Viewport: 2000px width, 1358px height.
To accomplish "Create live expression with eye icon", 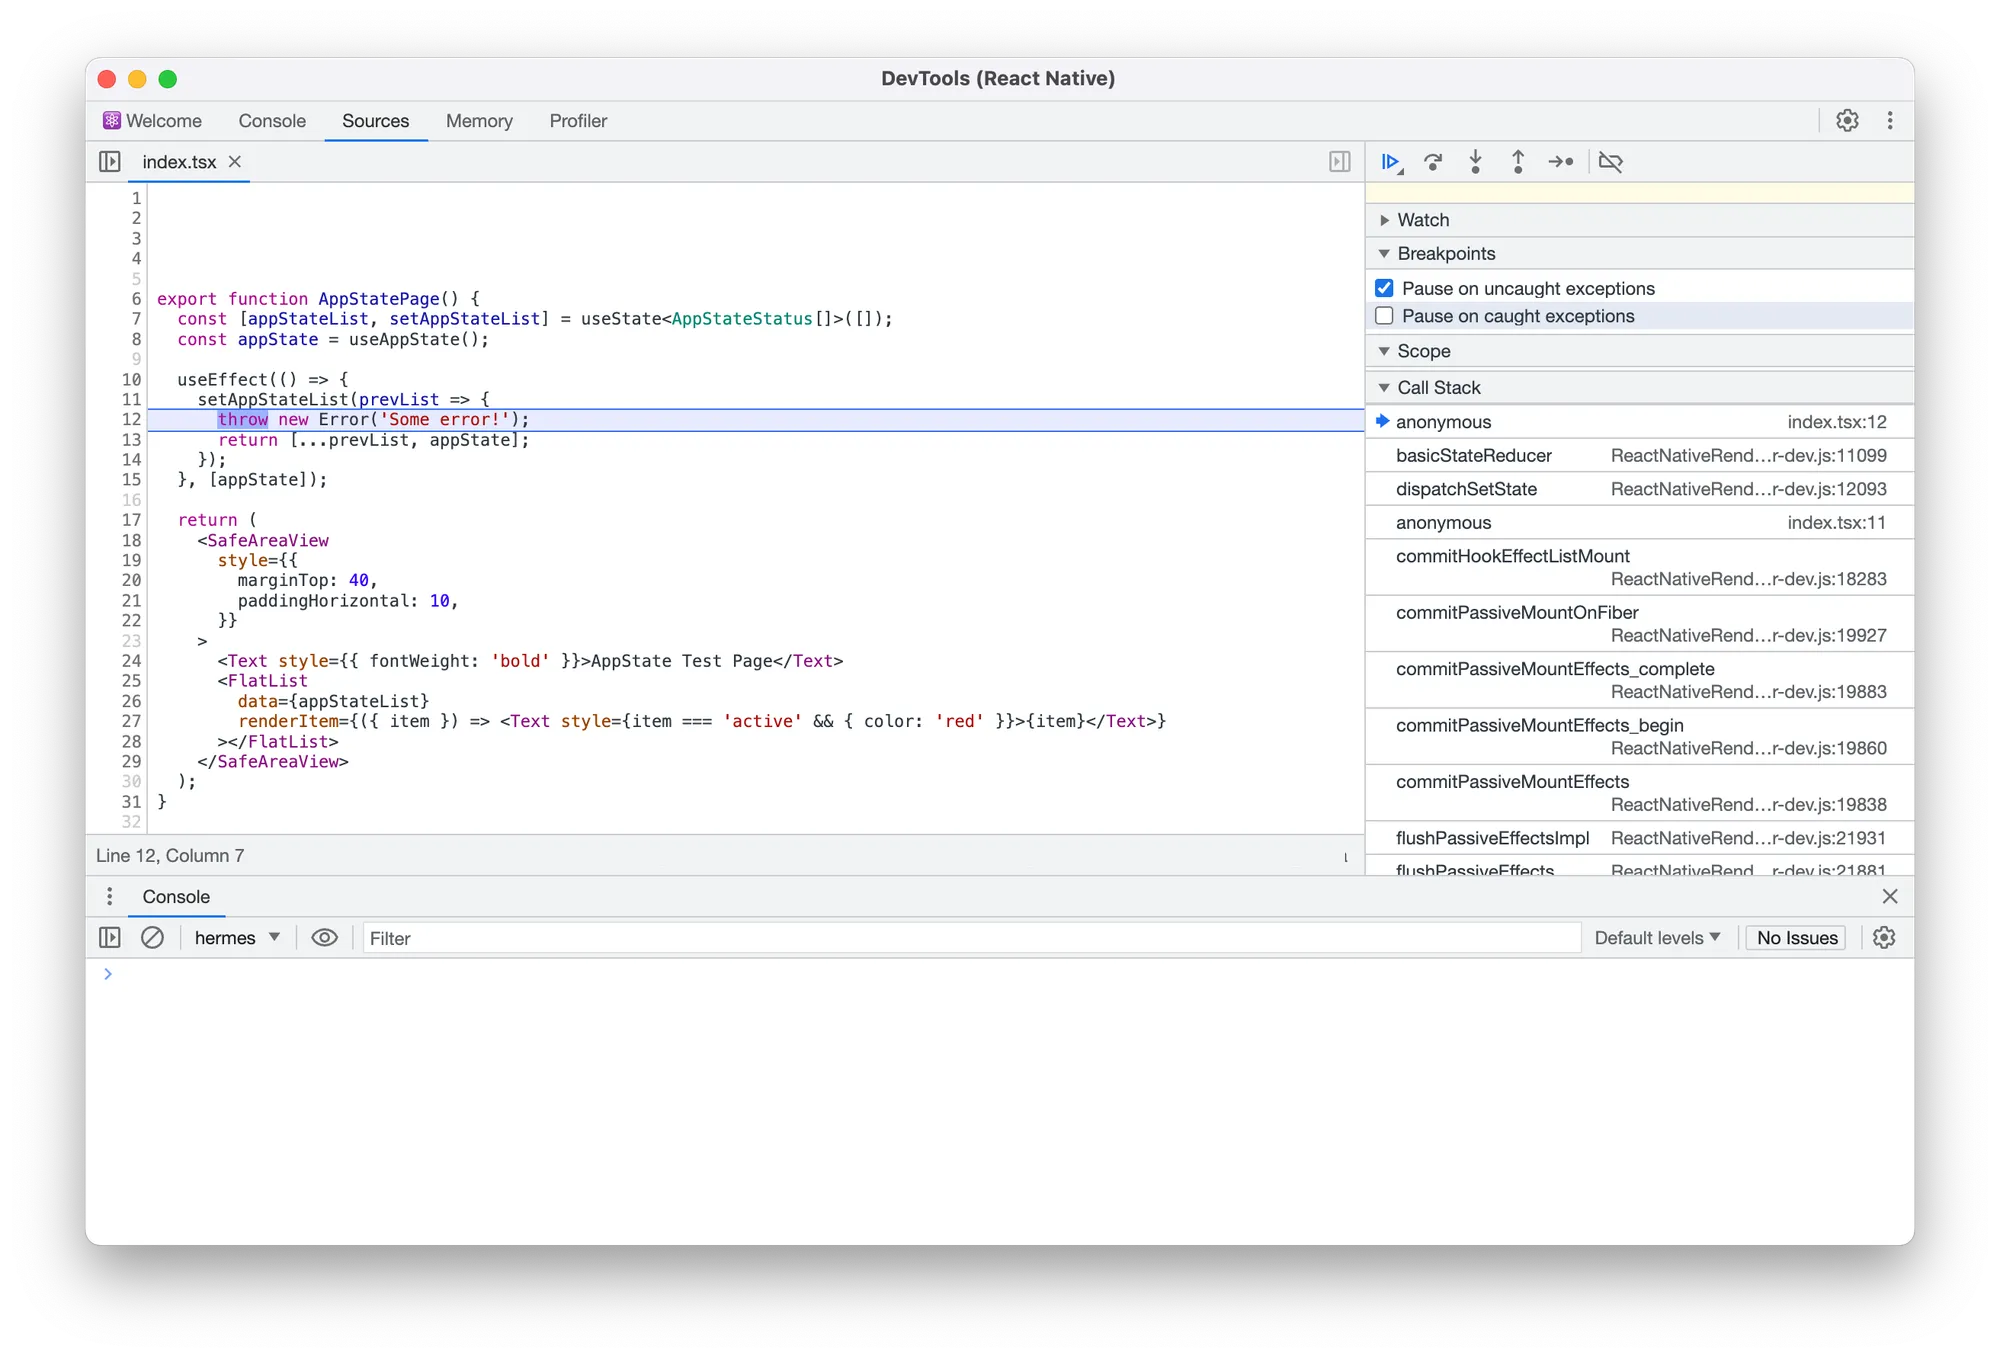I will 324,938.
